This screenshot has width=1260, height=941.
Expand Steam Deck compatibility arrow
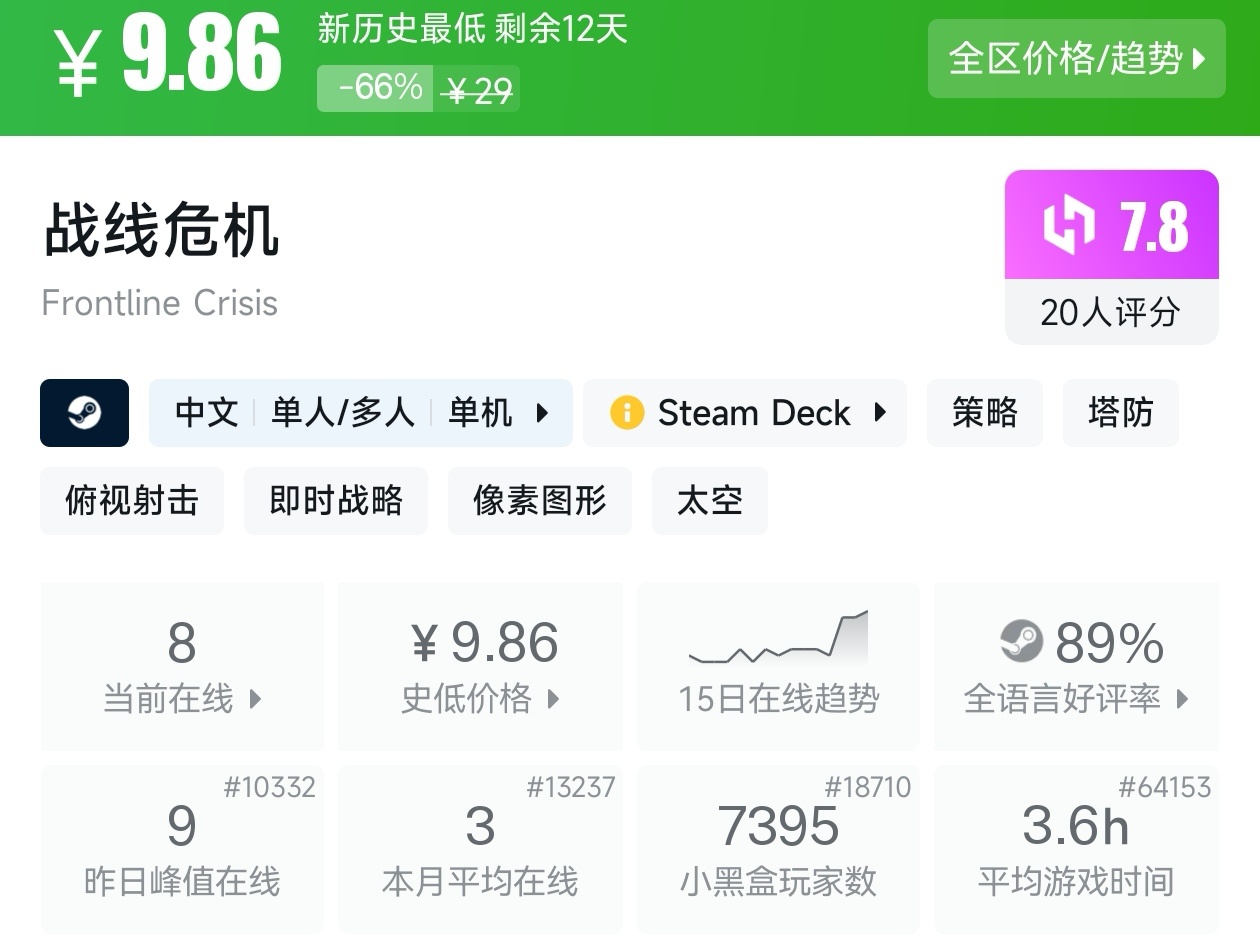coord(880,413)
